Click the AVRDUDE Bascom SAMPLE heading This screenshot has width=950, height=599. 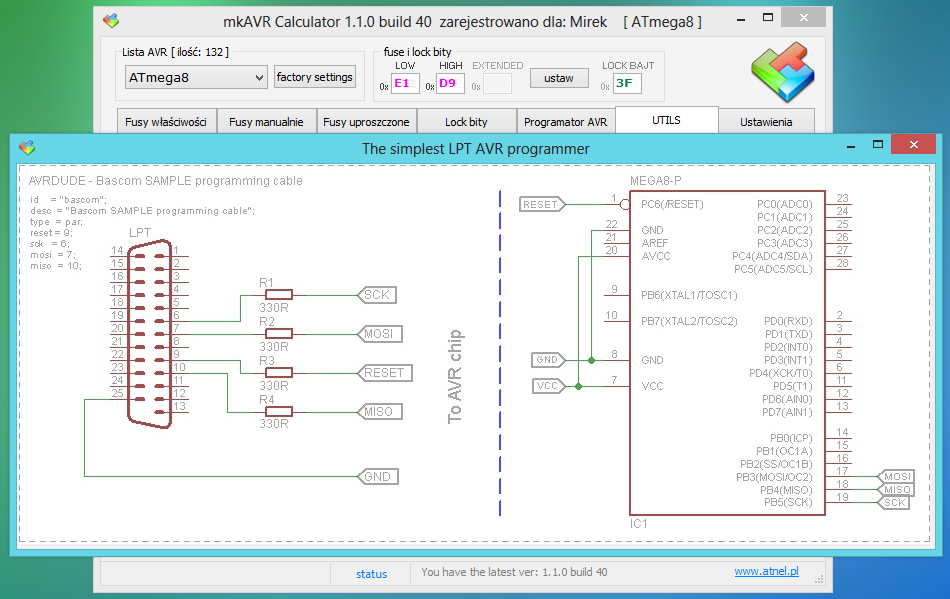coord(165,180)
